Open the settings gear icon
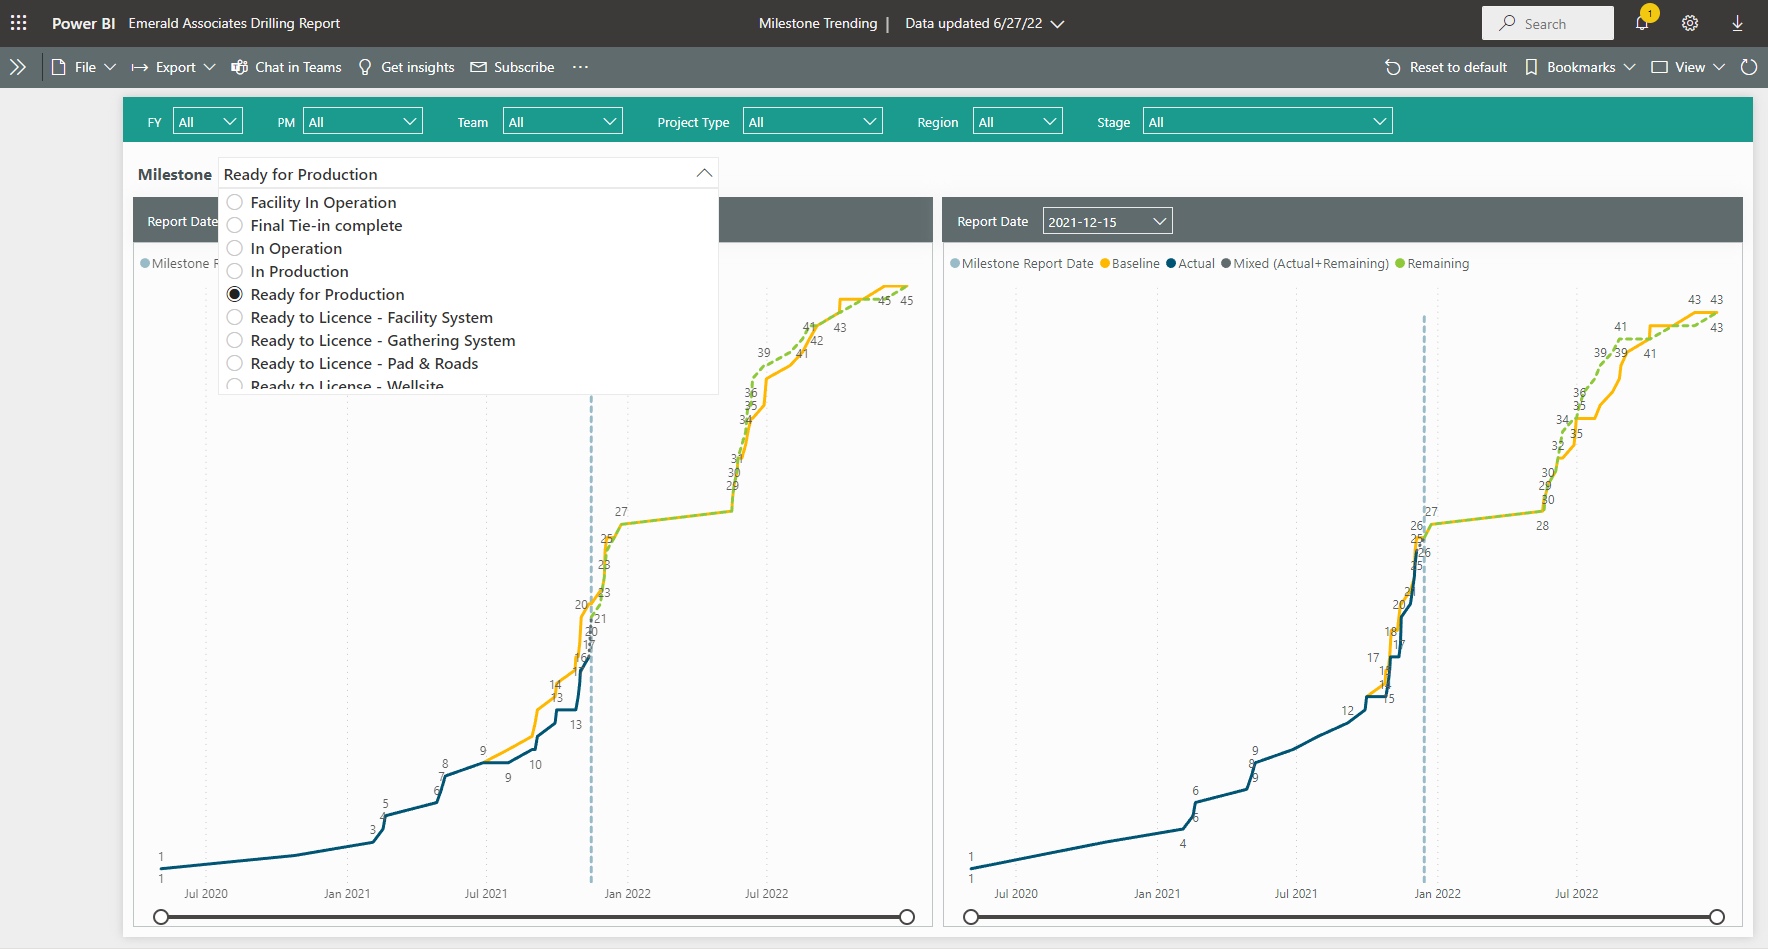This screenshot has height=949, width=1768. 1690,23
